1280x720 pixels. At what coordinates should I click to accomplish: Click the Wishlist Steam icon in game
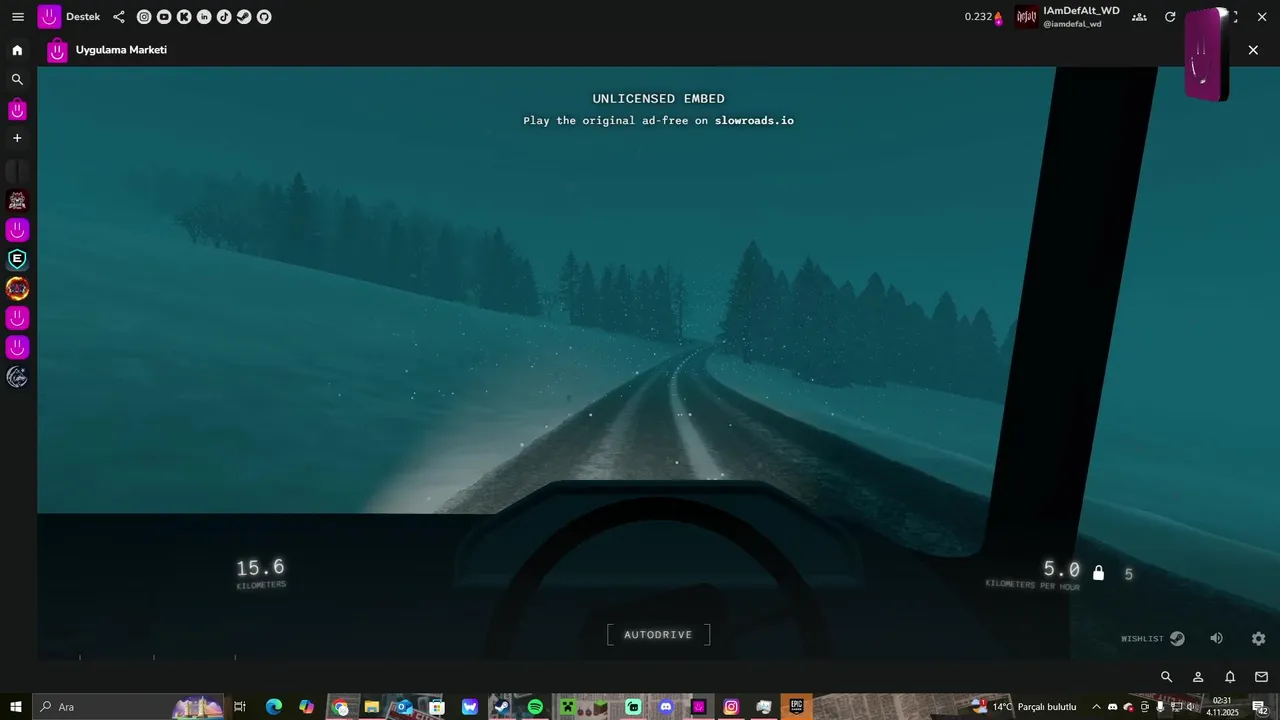click(1177, 638)
